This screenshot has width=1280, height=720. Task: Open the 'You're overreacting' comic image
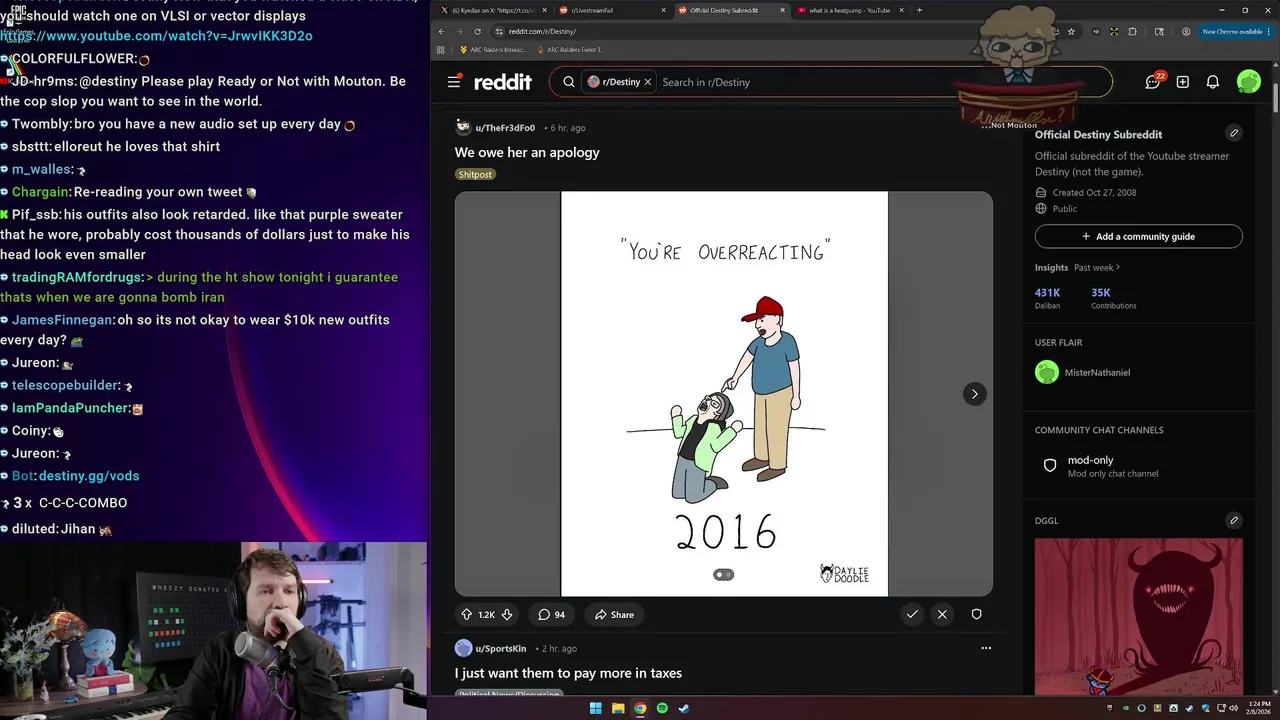point(724,394)
